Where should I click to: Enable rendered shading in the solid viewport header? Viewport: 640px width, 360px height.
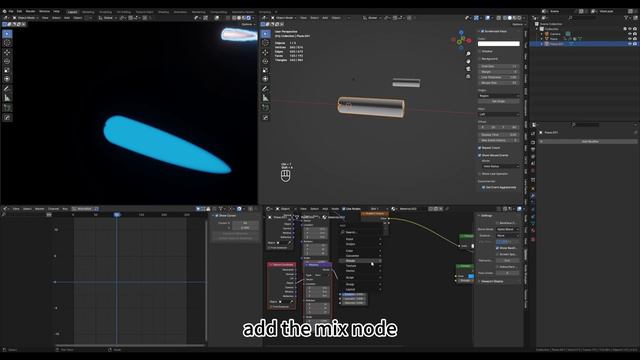(520, 18)
